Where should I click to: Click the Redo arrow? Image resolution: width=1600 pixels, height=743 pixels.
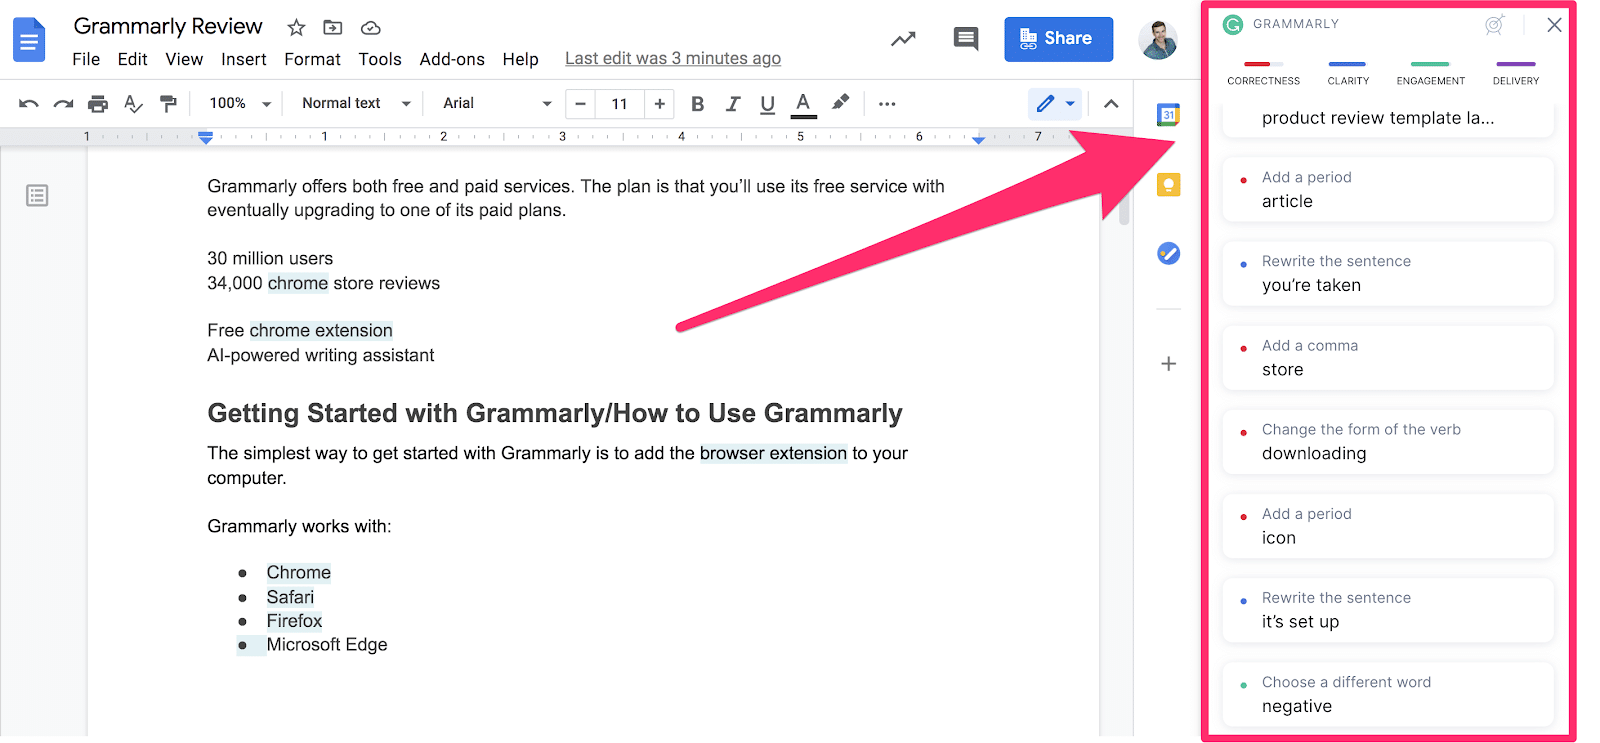(x=63, y=103)
